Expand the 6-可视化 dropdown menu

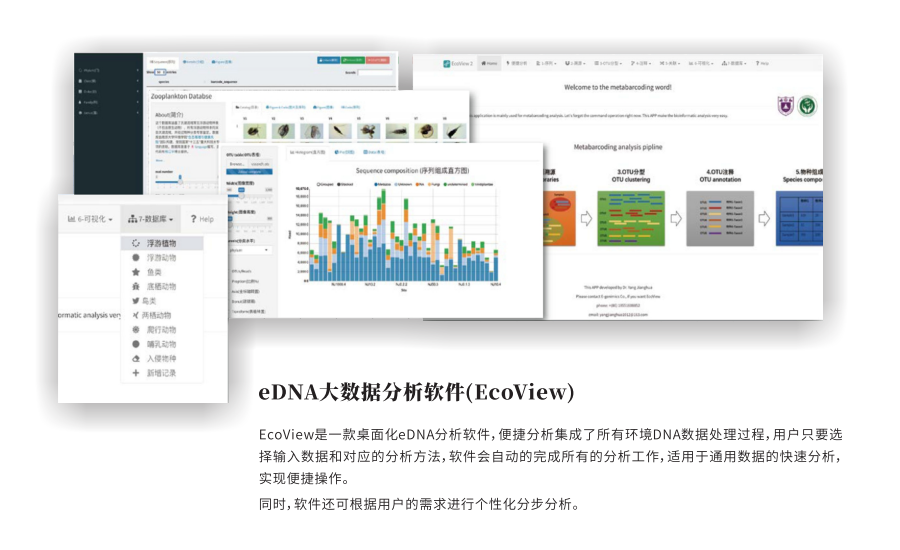click(x=89, y=218)
